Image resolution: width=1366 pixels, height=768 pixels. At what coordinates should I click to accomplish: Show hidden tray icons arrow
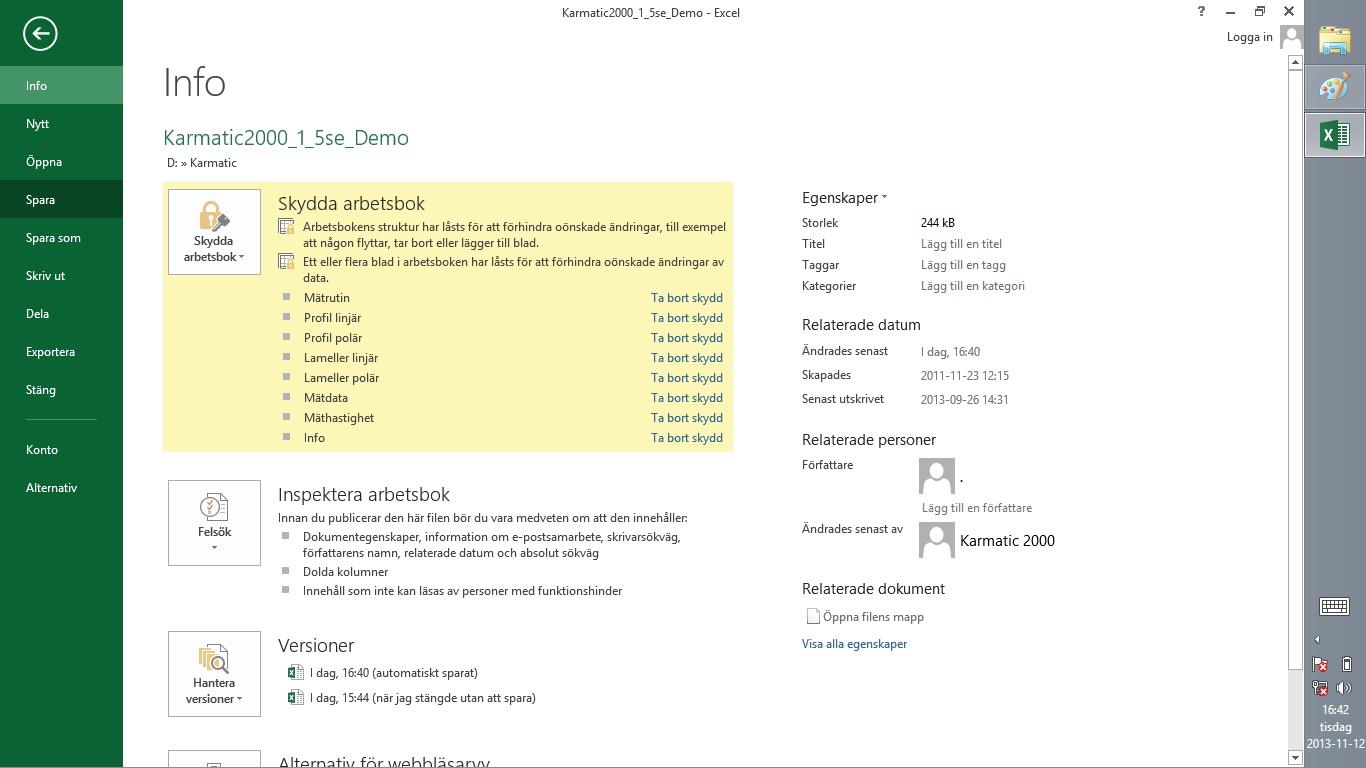(x=1317, y=639)
